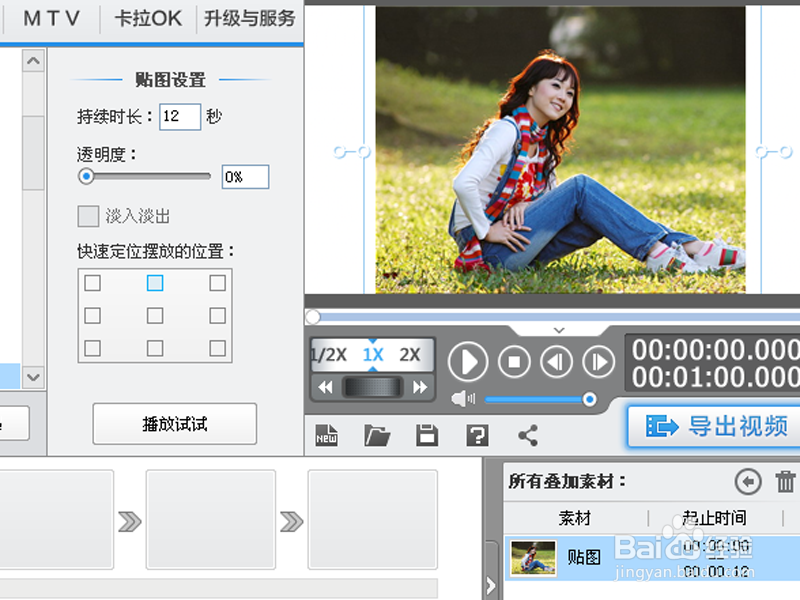This screenshot has width=800, height=600.
Task: Click the 持续时长 duration input field
Action: 180,117
